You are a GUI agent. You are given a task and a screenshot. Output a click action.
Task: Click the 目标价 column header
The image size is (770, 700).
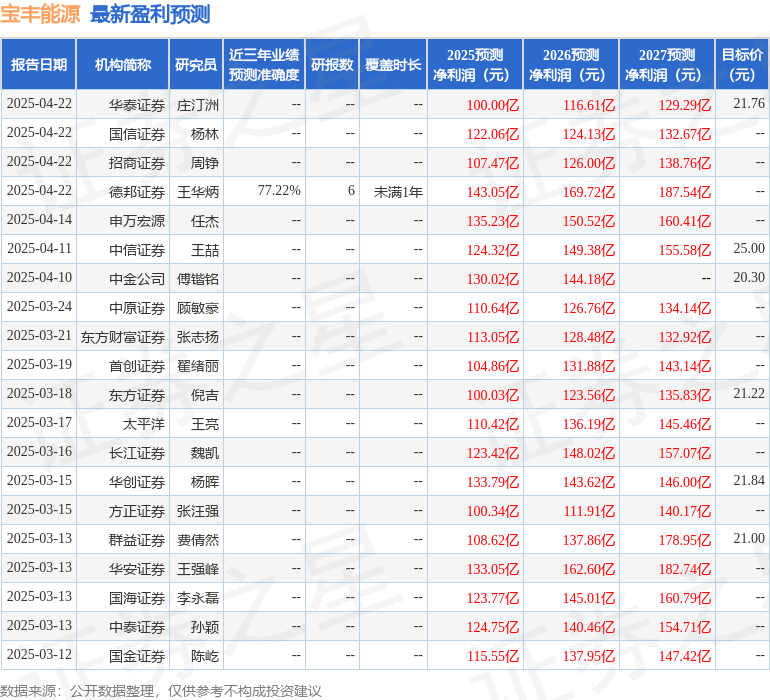coord(742,65)
